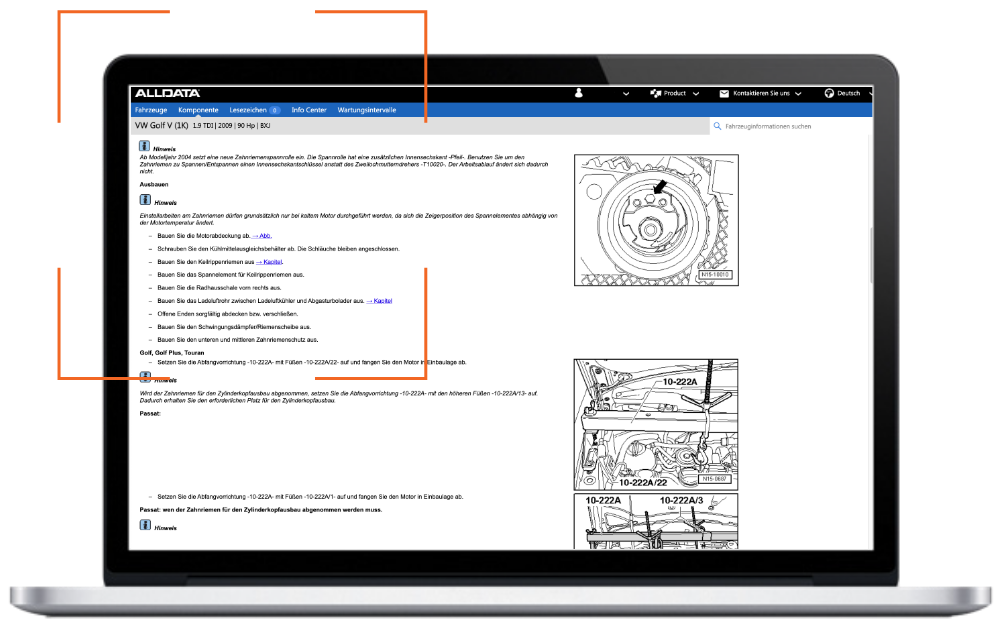This screenshot has width=1002, height=625.
Task: Open the Product dropdown menu
Action: point(676,93)
